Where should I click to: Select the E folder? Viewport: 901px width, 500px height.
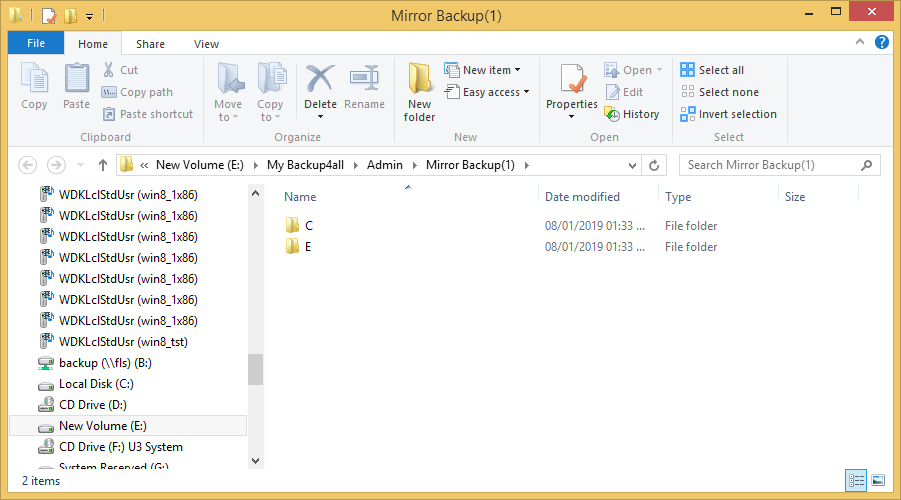coord(298,247)
